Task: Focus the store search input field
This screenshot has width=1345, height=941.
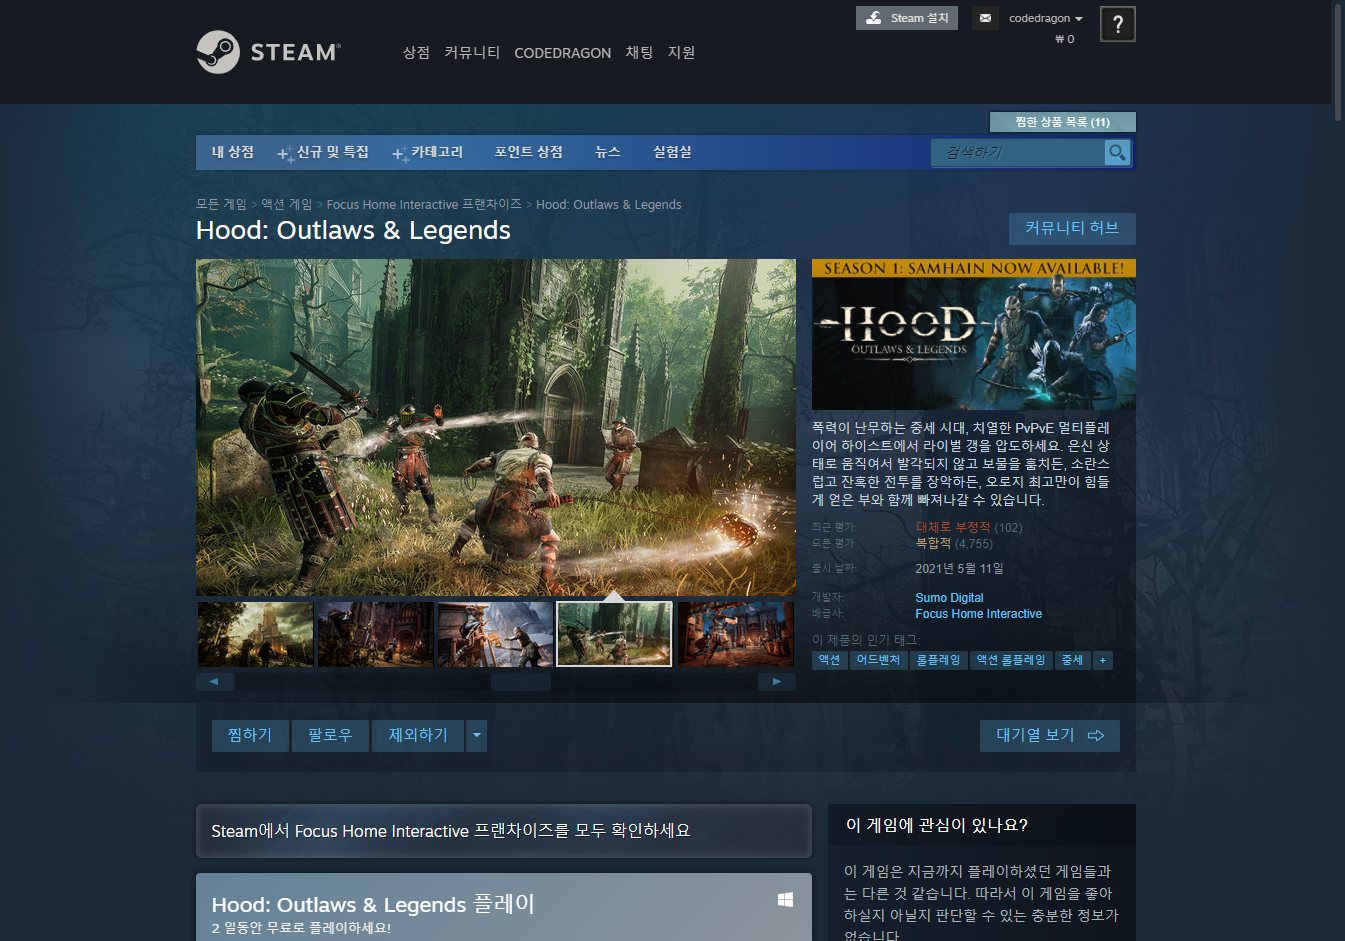Action: 1018,152
